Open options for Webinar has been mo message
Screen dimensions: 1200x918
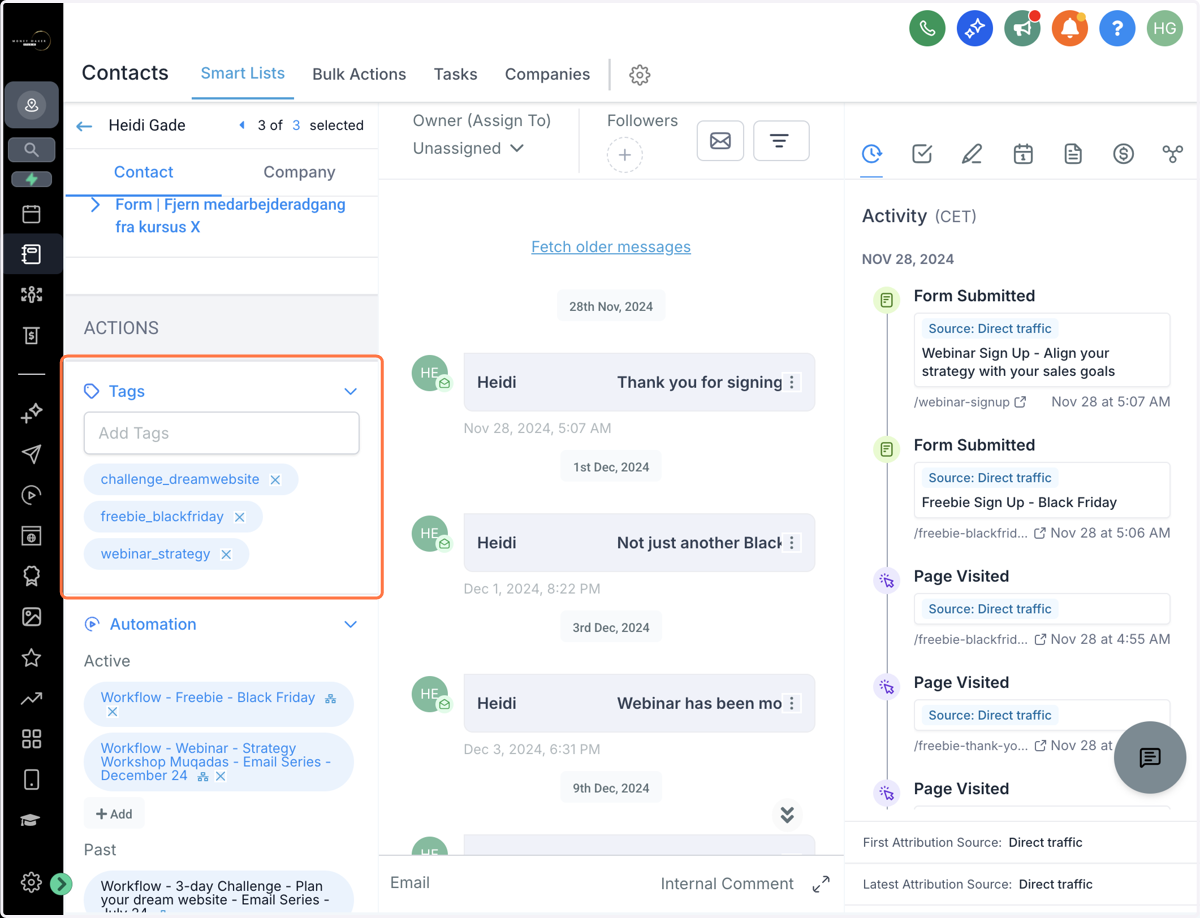tap(792, 703)
